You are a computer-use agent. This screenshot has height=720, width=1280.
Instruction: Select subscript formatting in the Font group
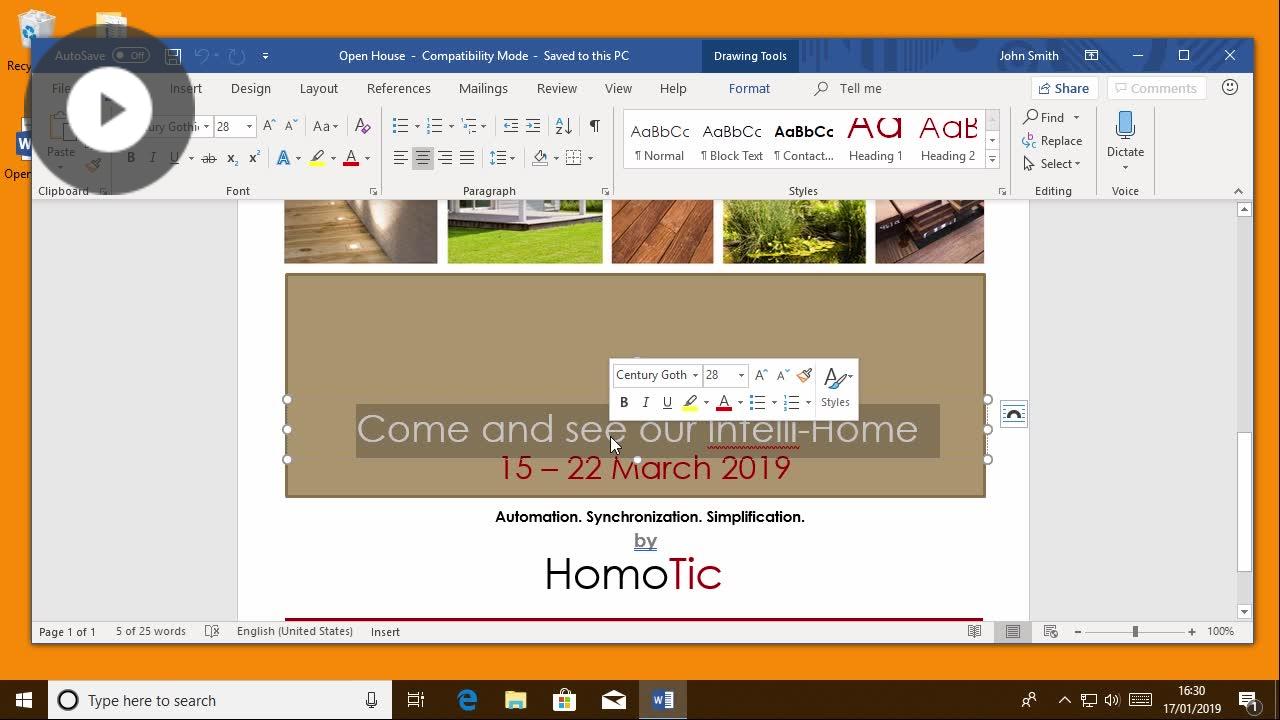231,158
